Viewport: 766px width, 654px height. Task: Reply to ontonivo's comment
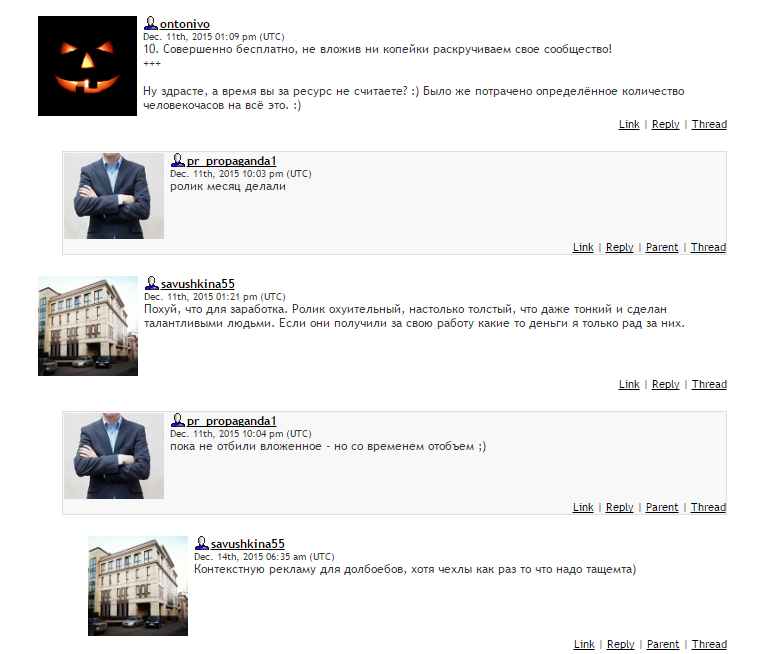click(x=665, y=124)
